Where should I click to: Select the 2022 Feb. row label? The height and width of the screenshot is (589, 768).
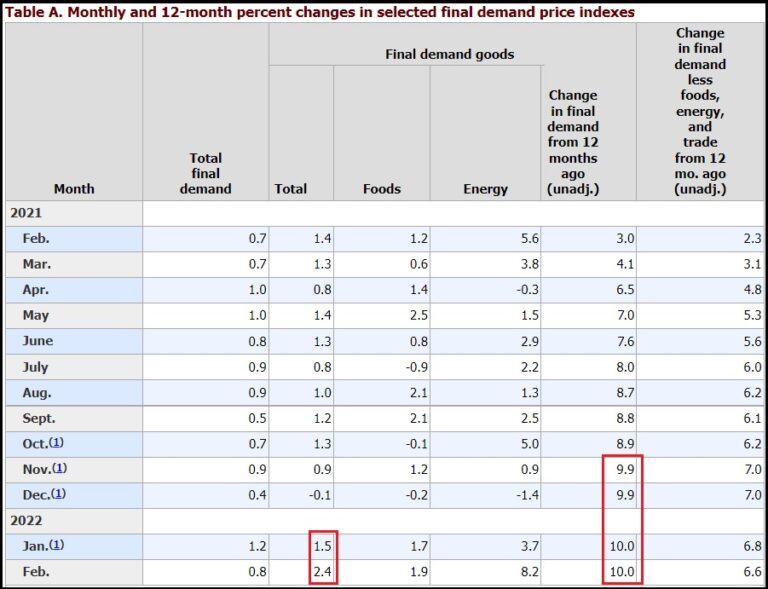point(36,571)
